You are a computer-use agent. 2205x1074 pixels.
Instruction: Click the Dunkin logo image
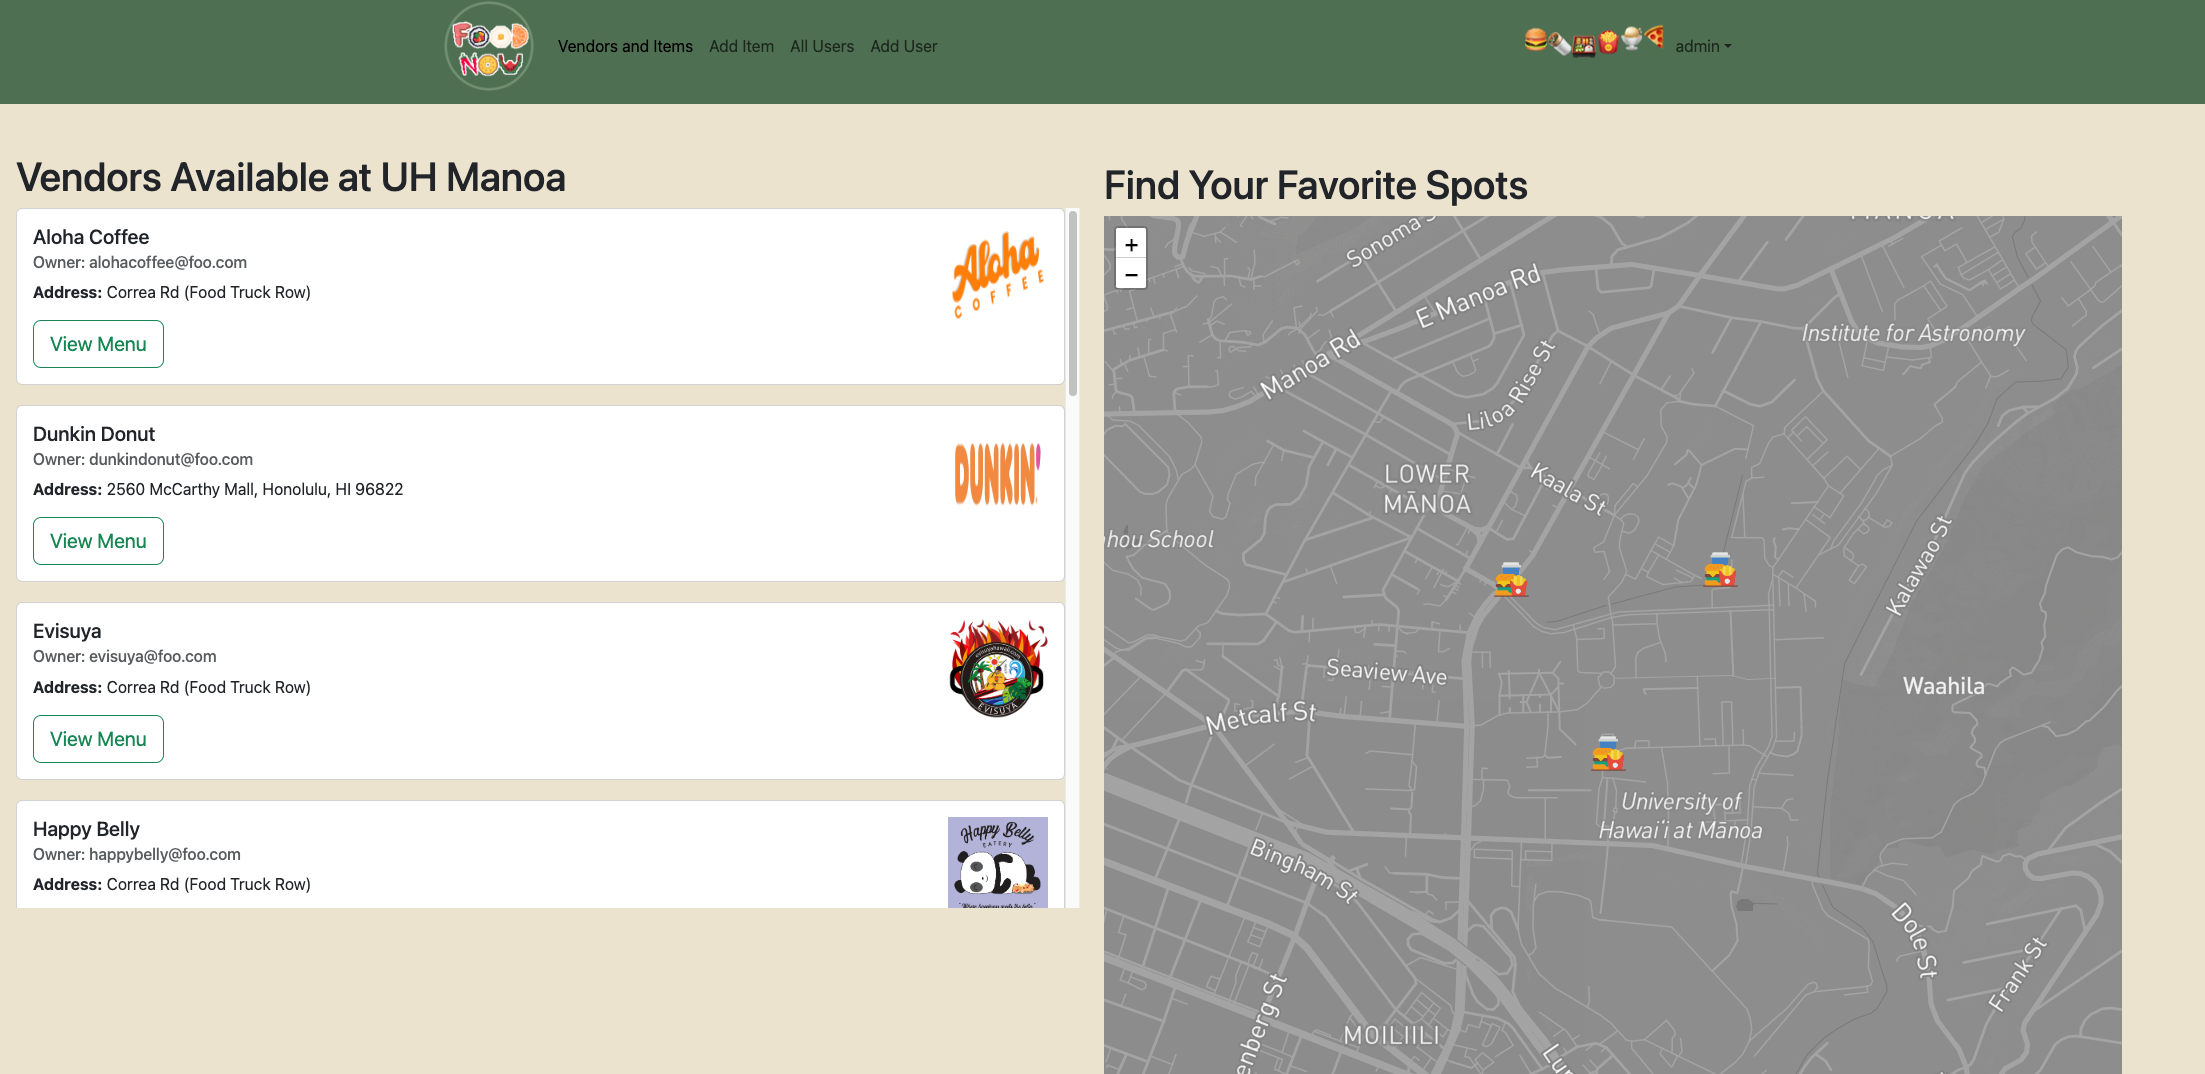click(x=998, y=473)
